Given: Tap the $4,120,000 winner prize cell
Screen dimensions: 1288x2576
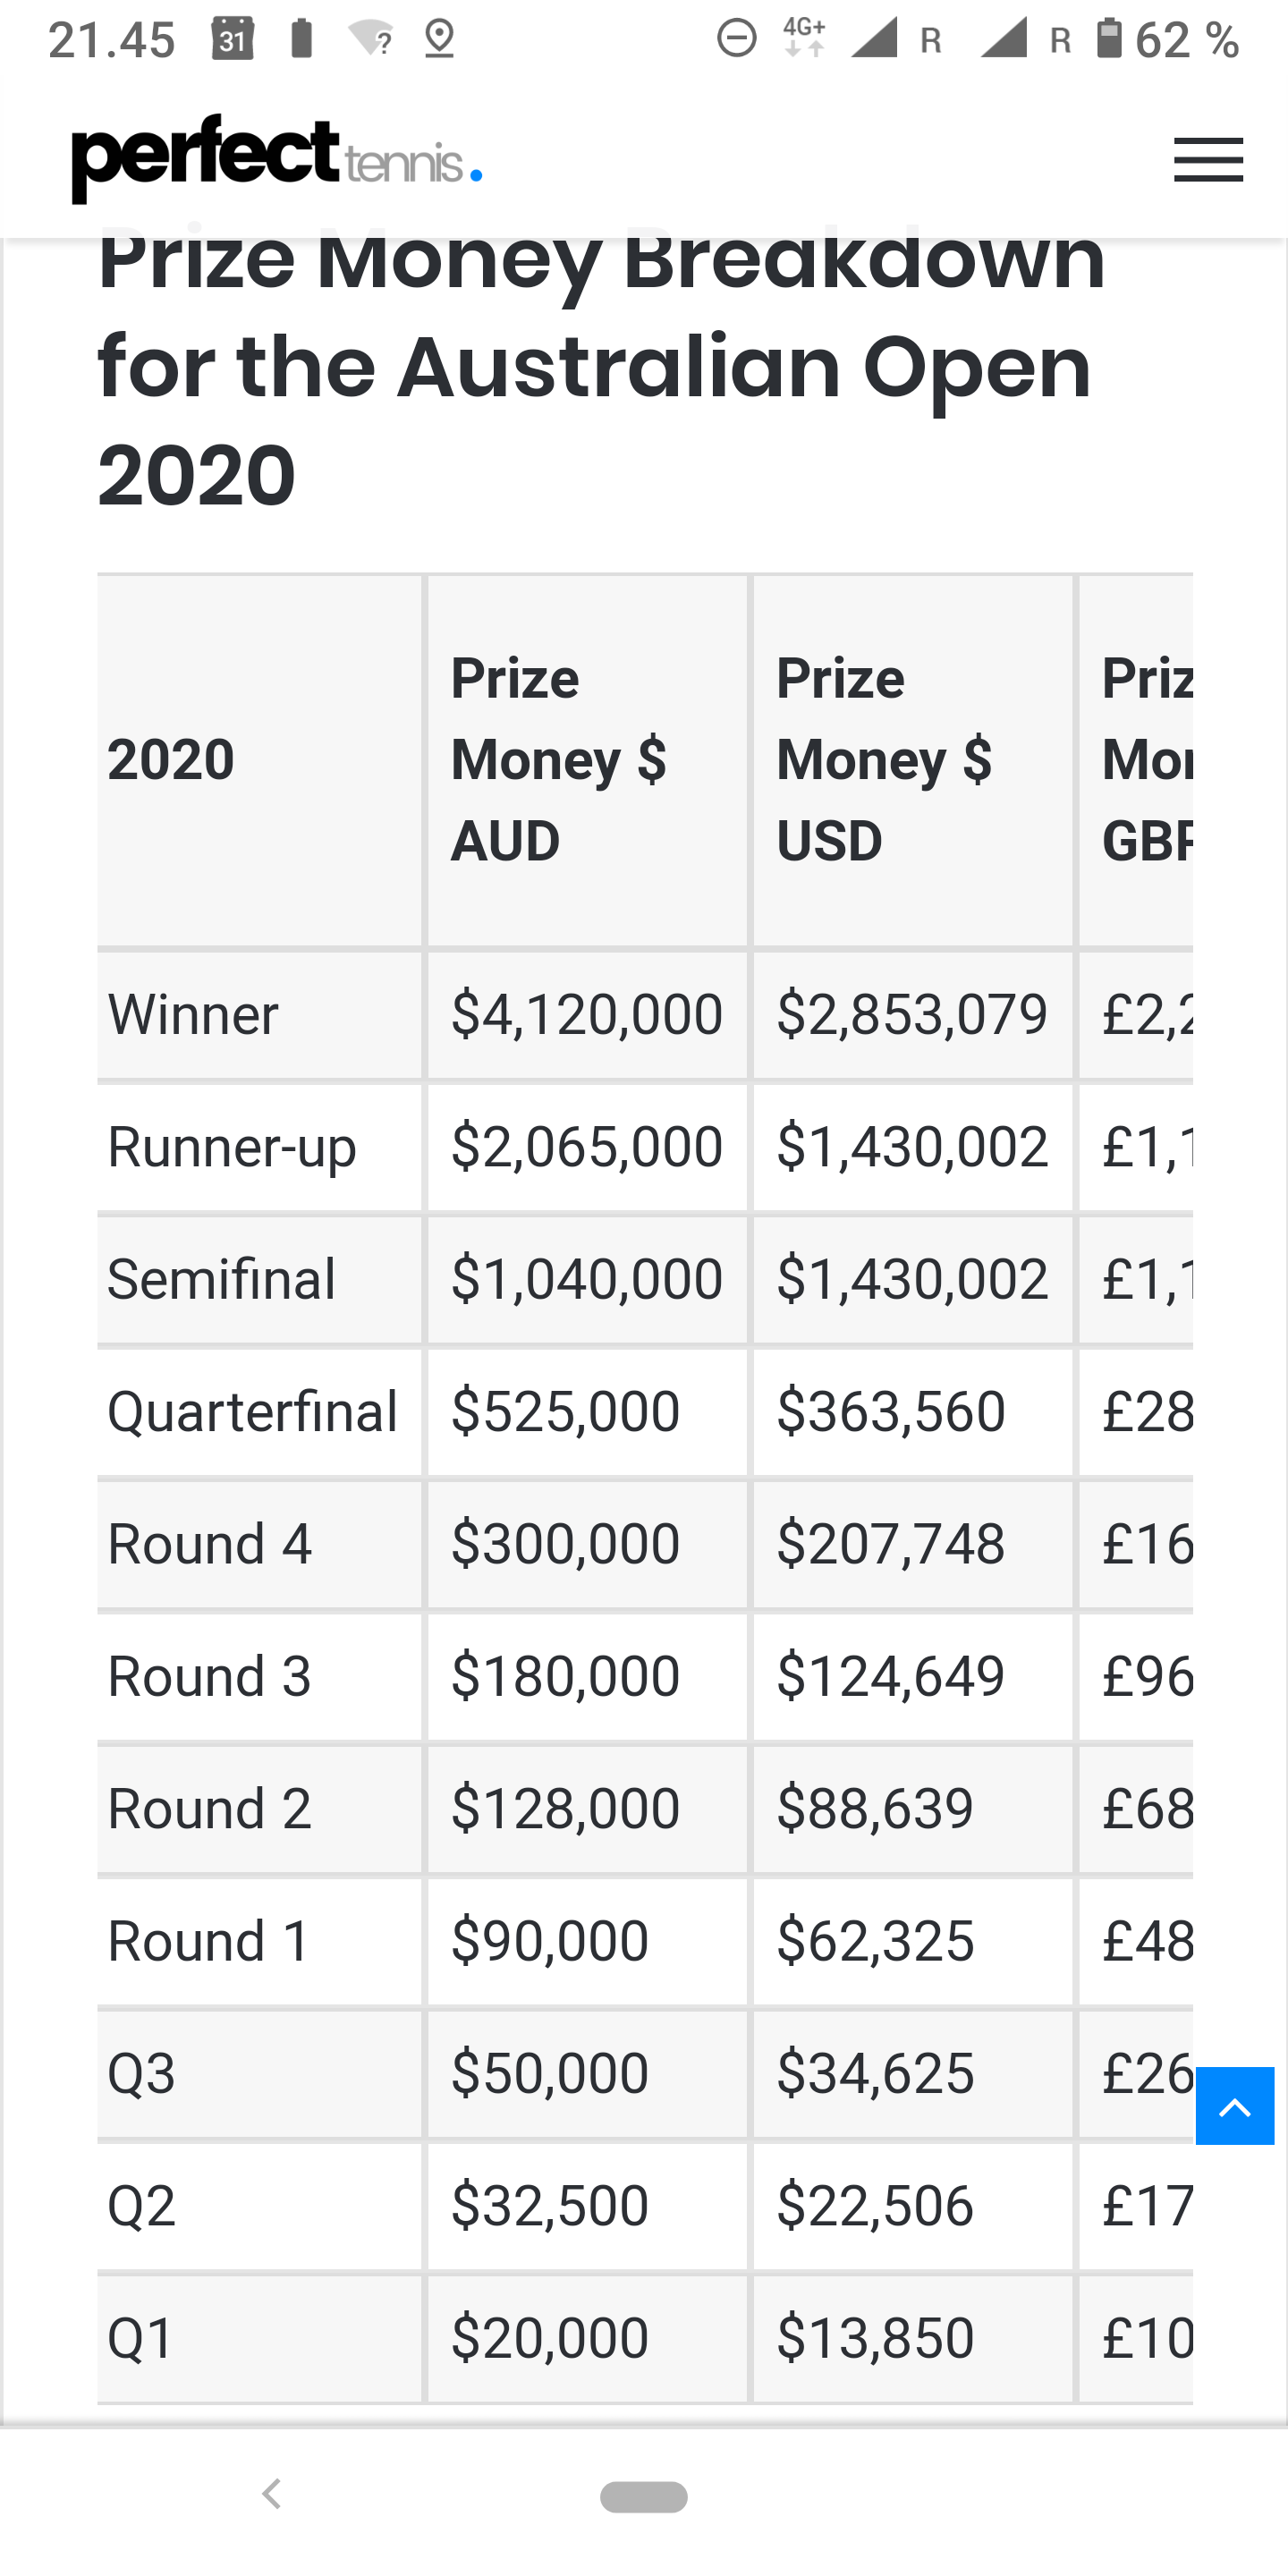Looking at the screenshot, I should point(587,1015).
